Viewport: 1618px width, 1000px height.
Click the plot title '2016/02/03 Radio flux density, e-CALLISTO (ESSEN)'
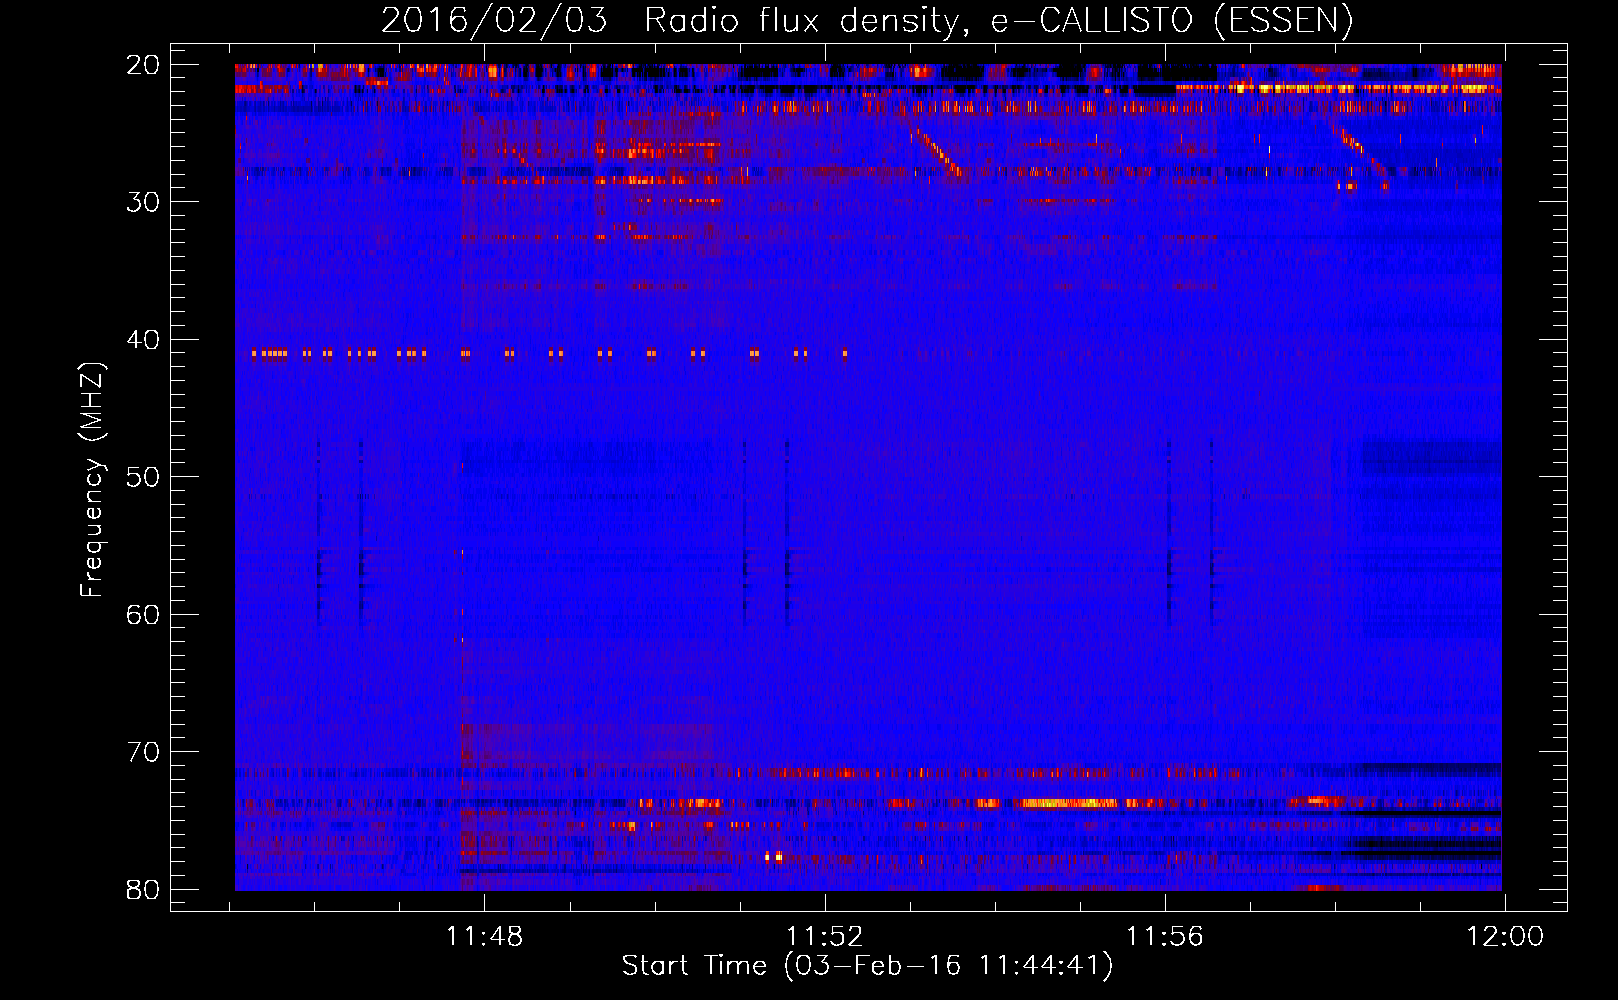tap(867, 20)
